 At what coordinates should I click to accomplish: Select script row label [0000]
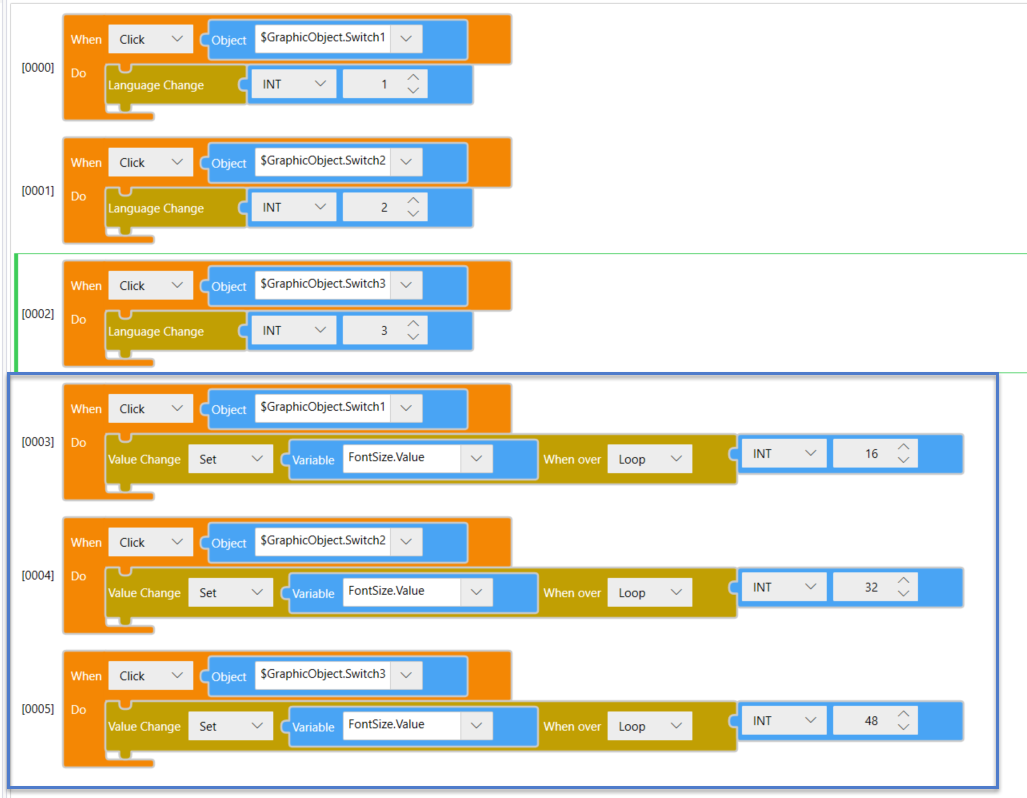click(38, 67)
